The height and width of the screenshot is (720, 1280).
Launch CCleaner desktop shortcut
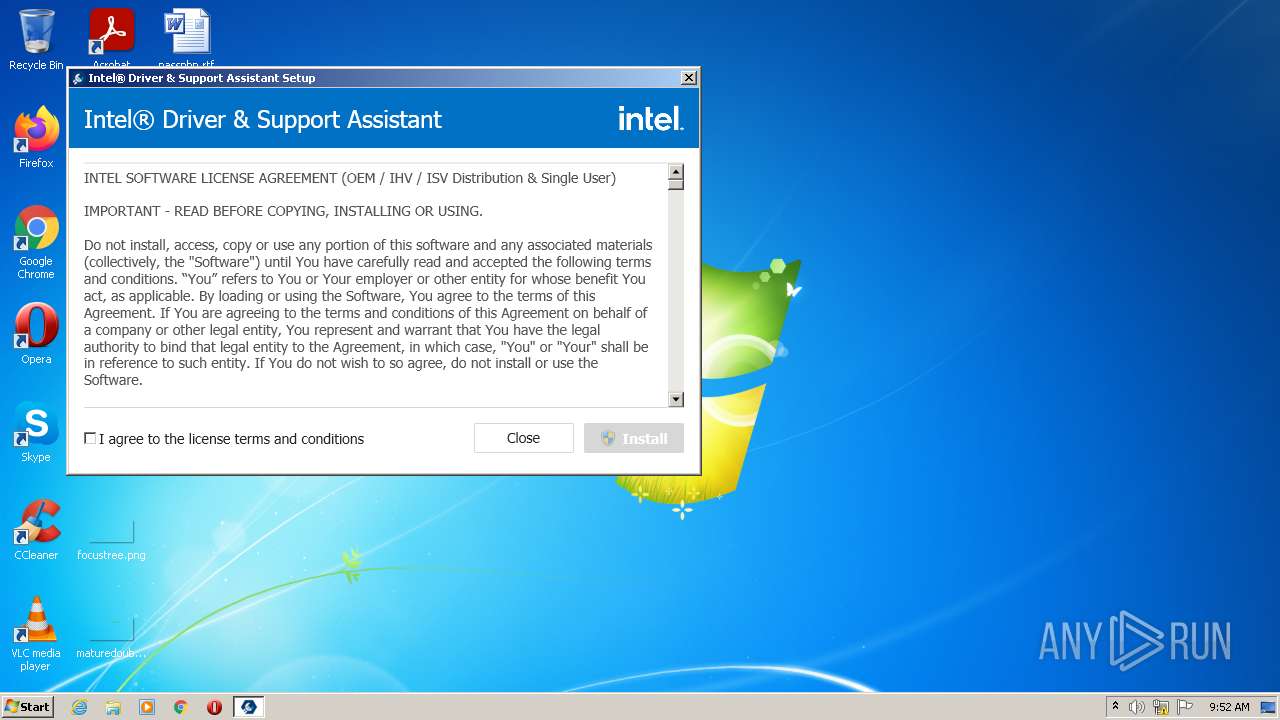pos(36,530)
